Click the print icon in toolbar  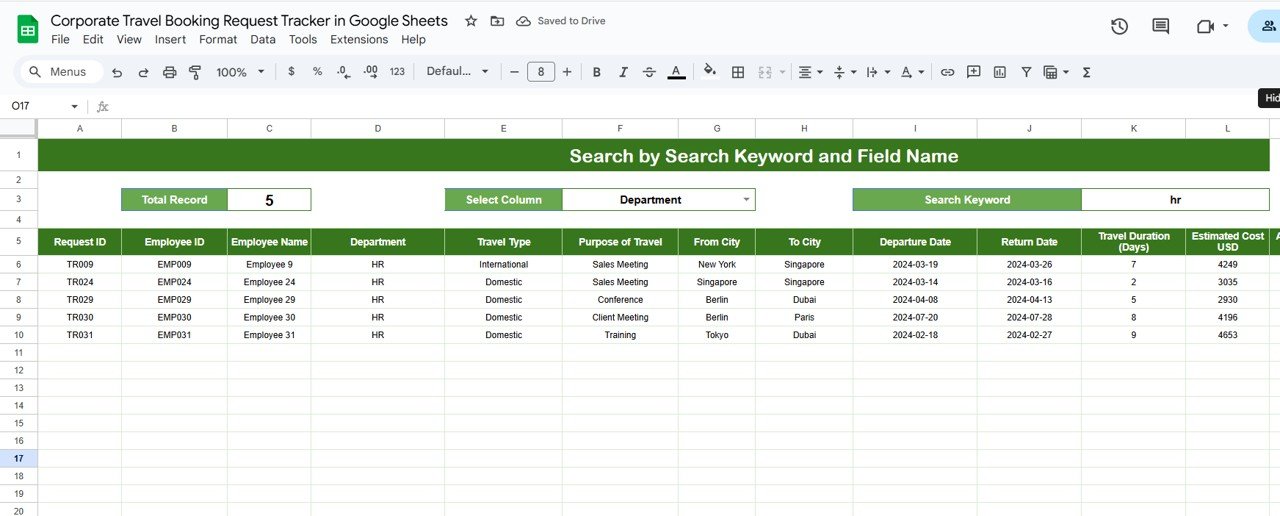coord(169,72)
